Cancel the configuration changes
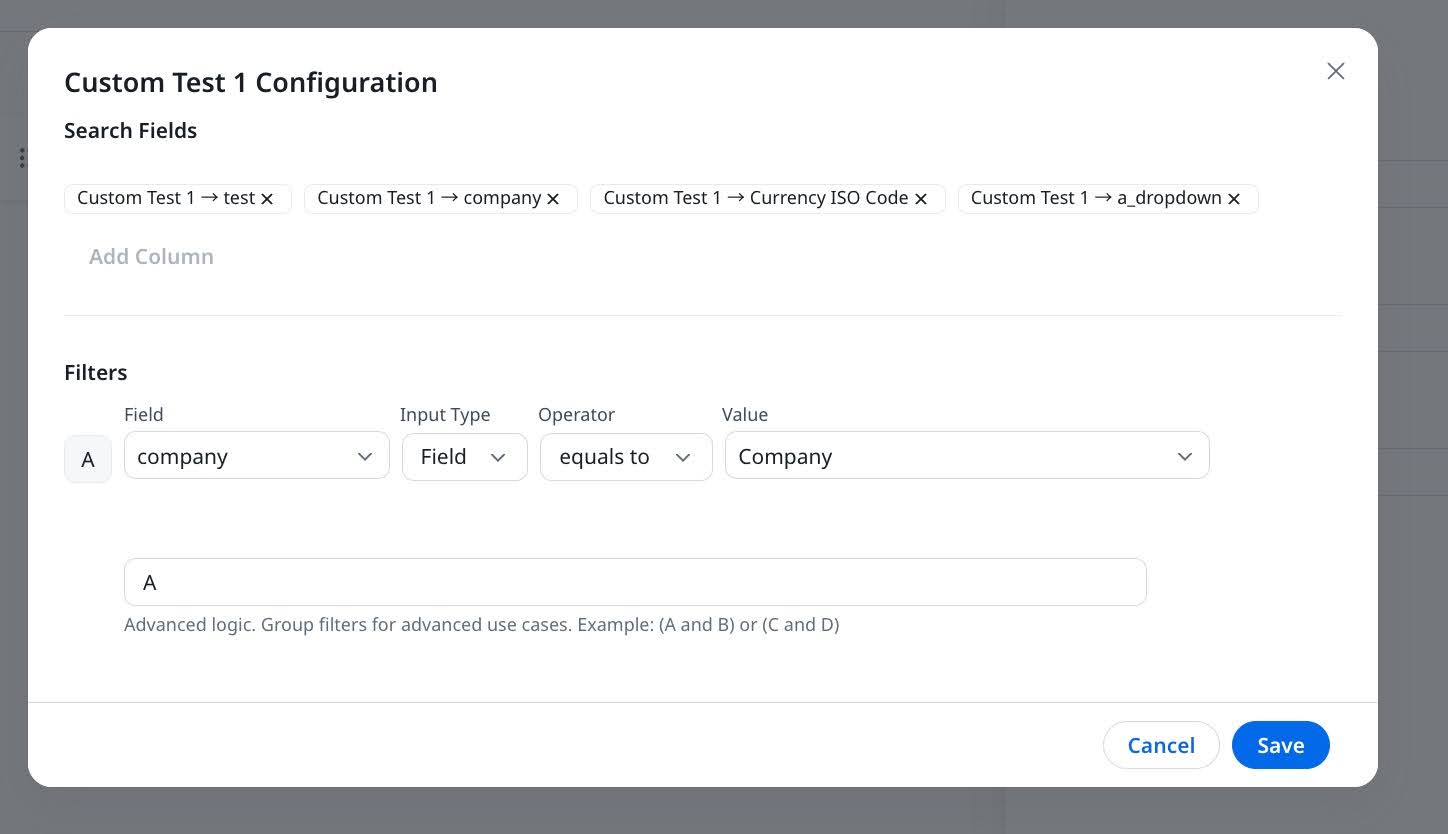The height and width of the screenshot is (834, 1448). pos(1161,745)
